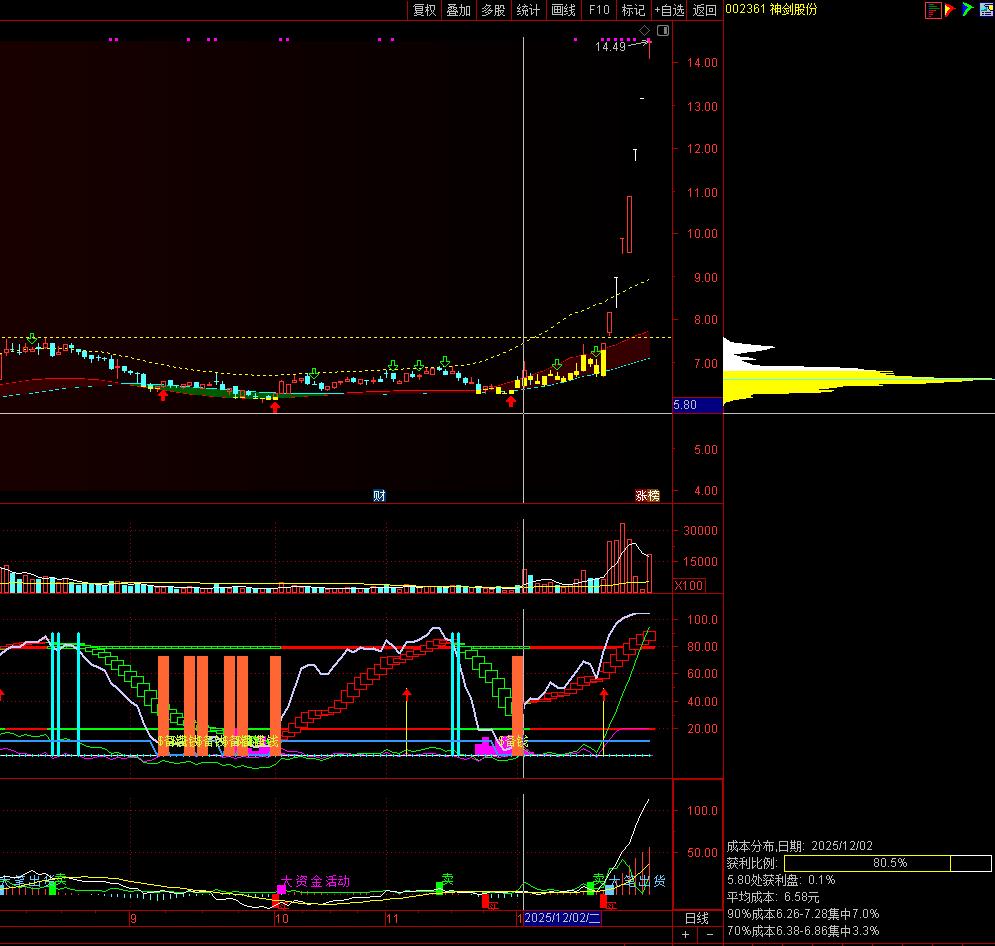Click the blue picture icon at top right
995x946 pixels.
(984, 10)
